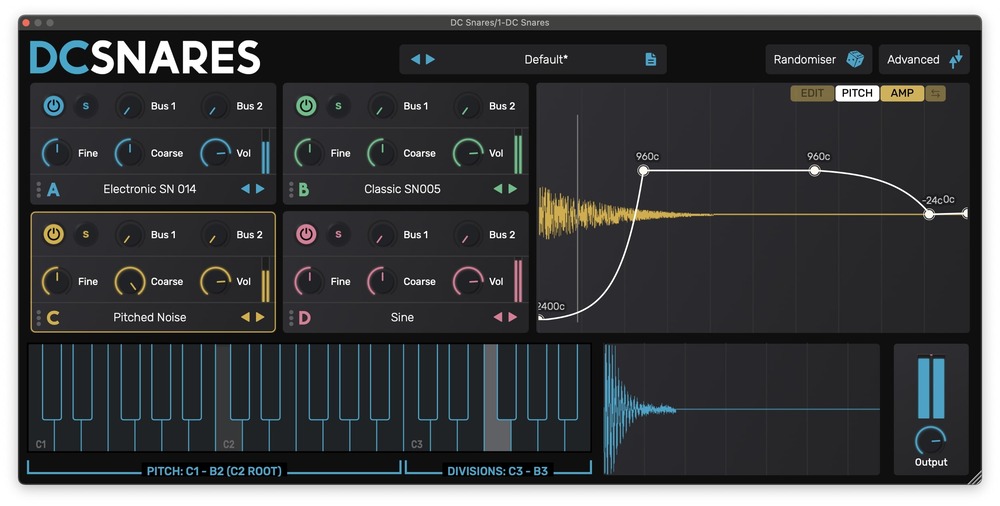1000x506 pixels.
Task: Click layer B Coarse knob
Action: pyautogui.click(x=382, y=153)
